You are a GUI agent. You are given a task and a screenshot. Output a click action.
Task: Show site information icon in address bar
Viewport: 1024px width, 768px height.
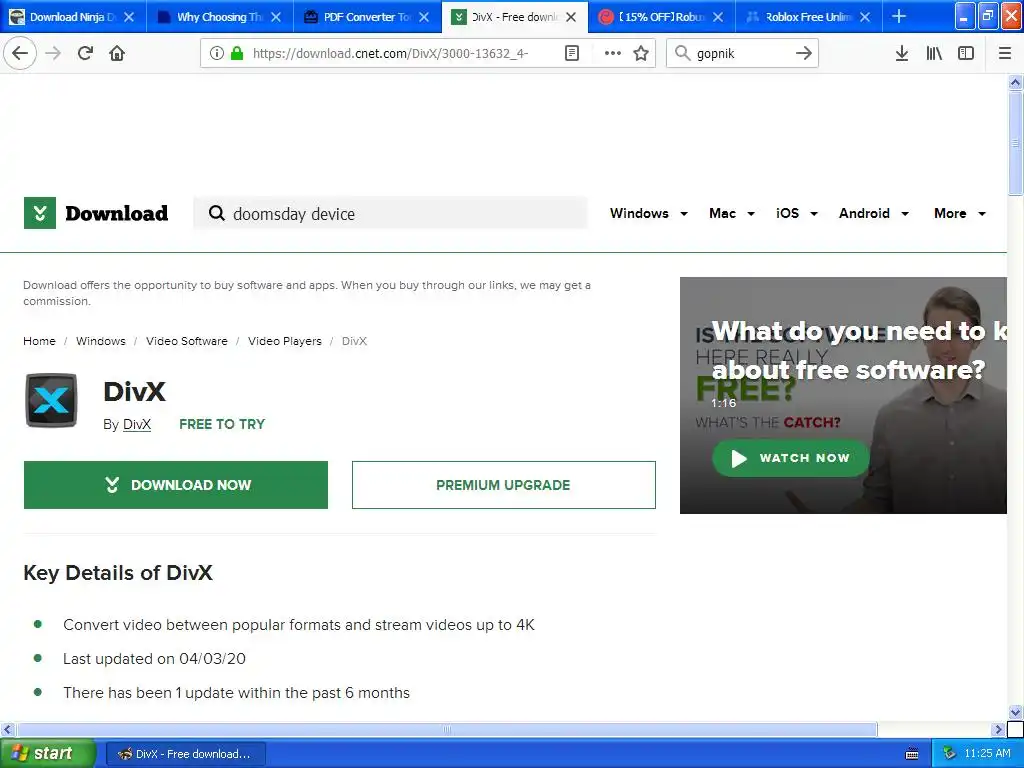point(217,53)
